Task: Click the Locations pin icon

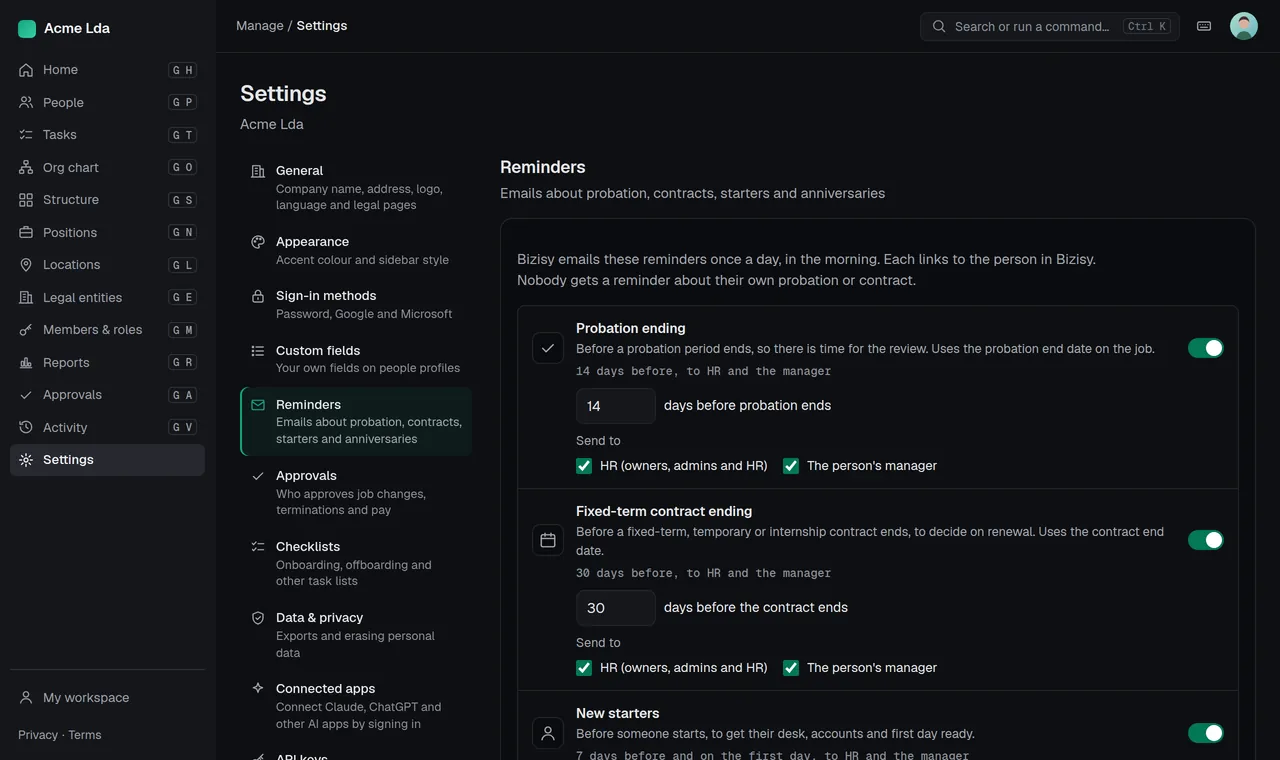Action: click(x=26, y=265)
